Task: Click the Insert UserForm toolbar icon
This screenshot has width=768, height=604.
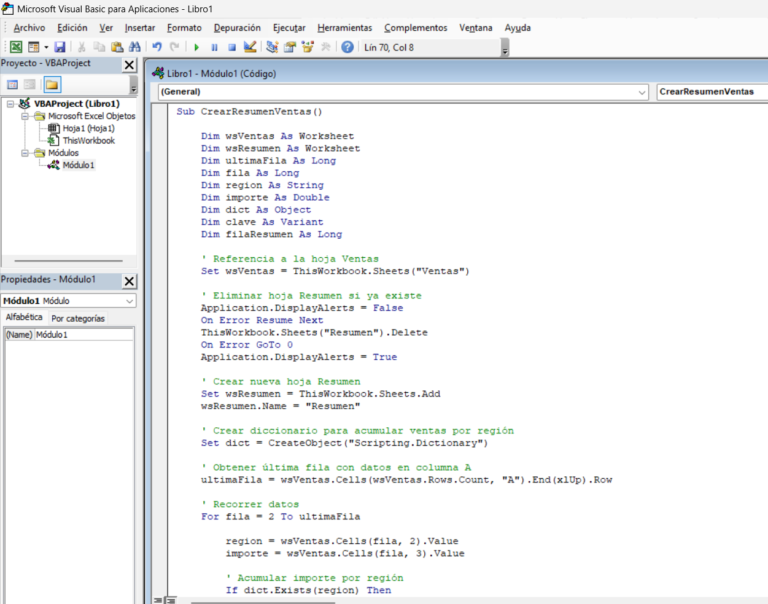Action: point(33,47)
